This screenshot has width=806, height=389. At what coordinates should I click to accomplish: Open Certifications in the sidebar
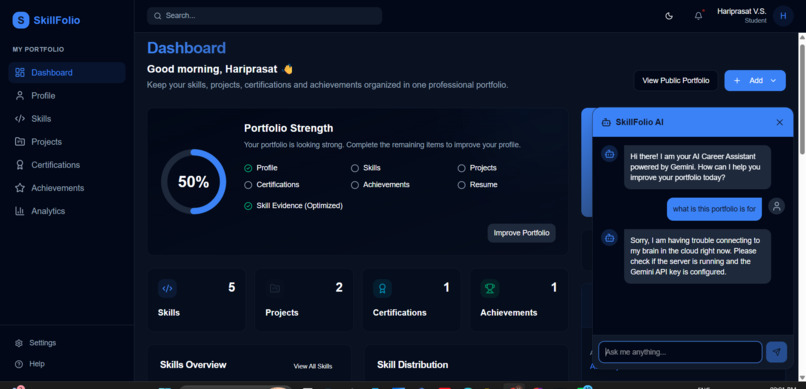click(67, 165)
